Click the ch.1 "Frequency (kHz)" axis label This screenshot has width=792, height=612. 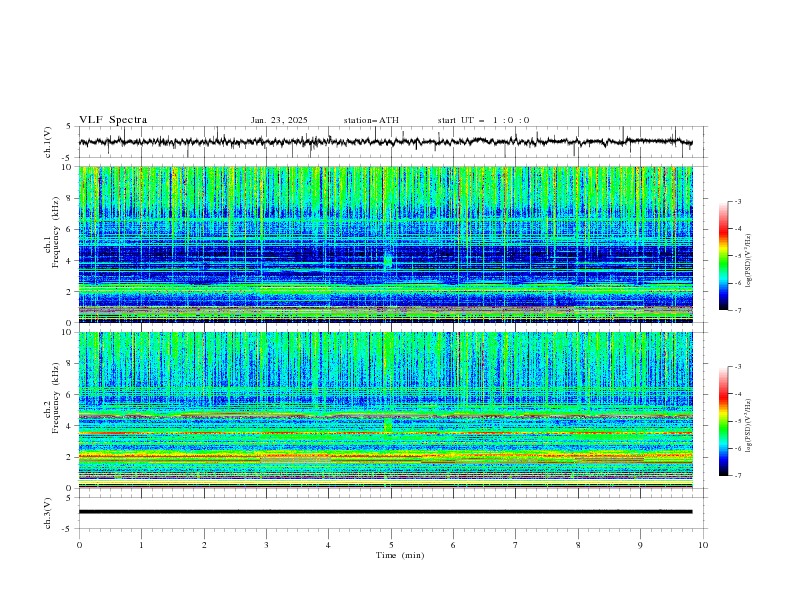[x=56, y=232]
